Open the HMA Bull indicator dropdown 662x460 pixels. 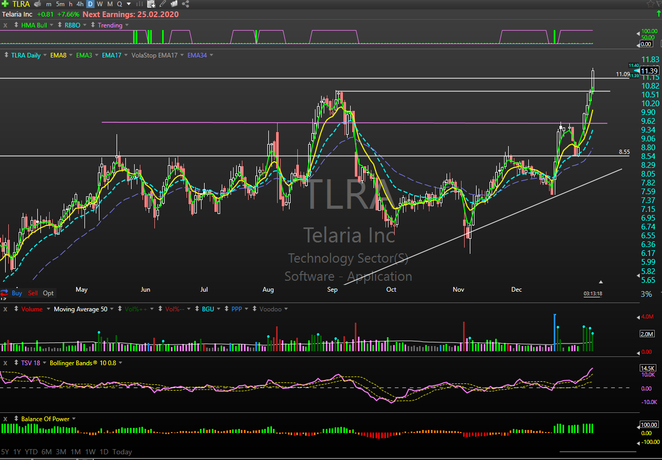(52, 25)
